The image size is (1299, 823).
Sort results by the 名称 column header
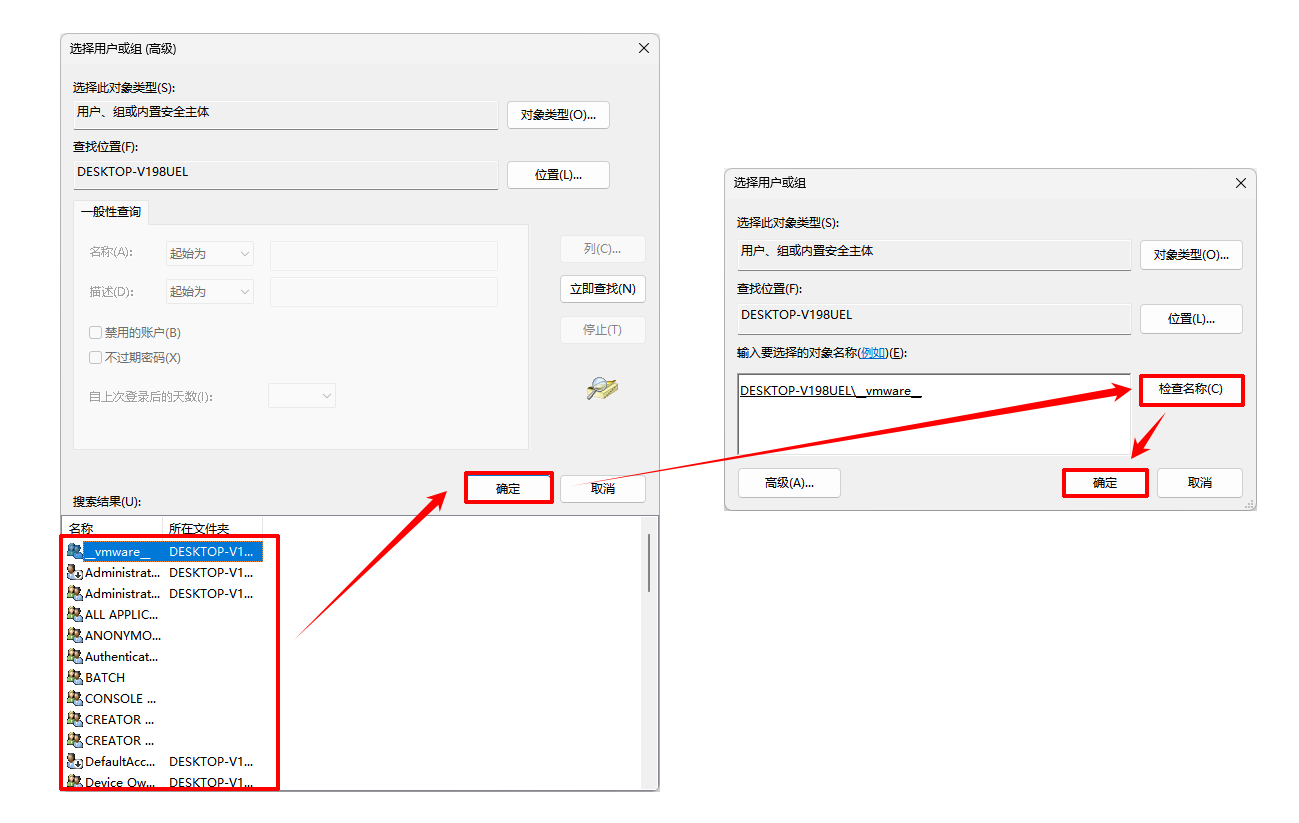click(x=112, y=527)
